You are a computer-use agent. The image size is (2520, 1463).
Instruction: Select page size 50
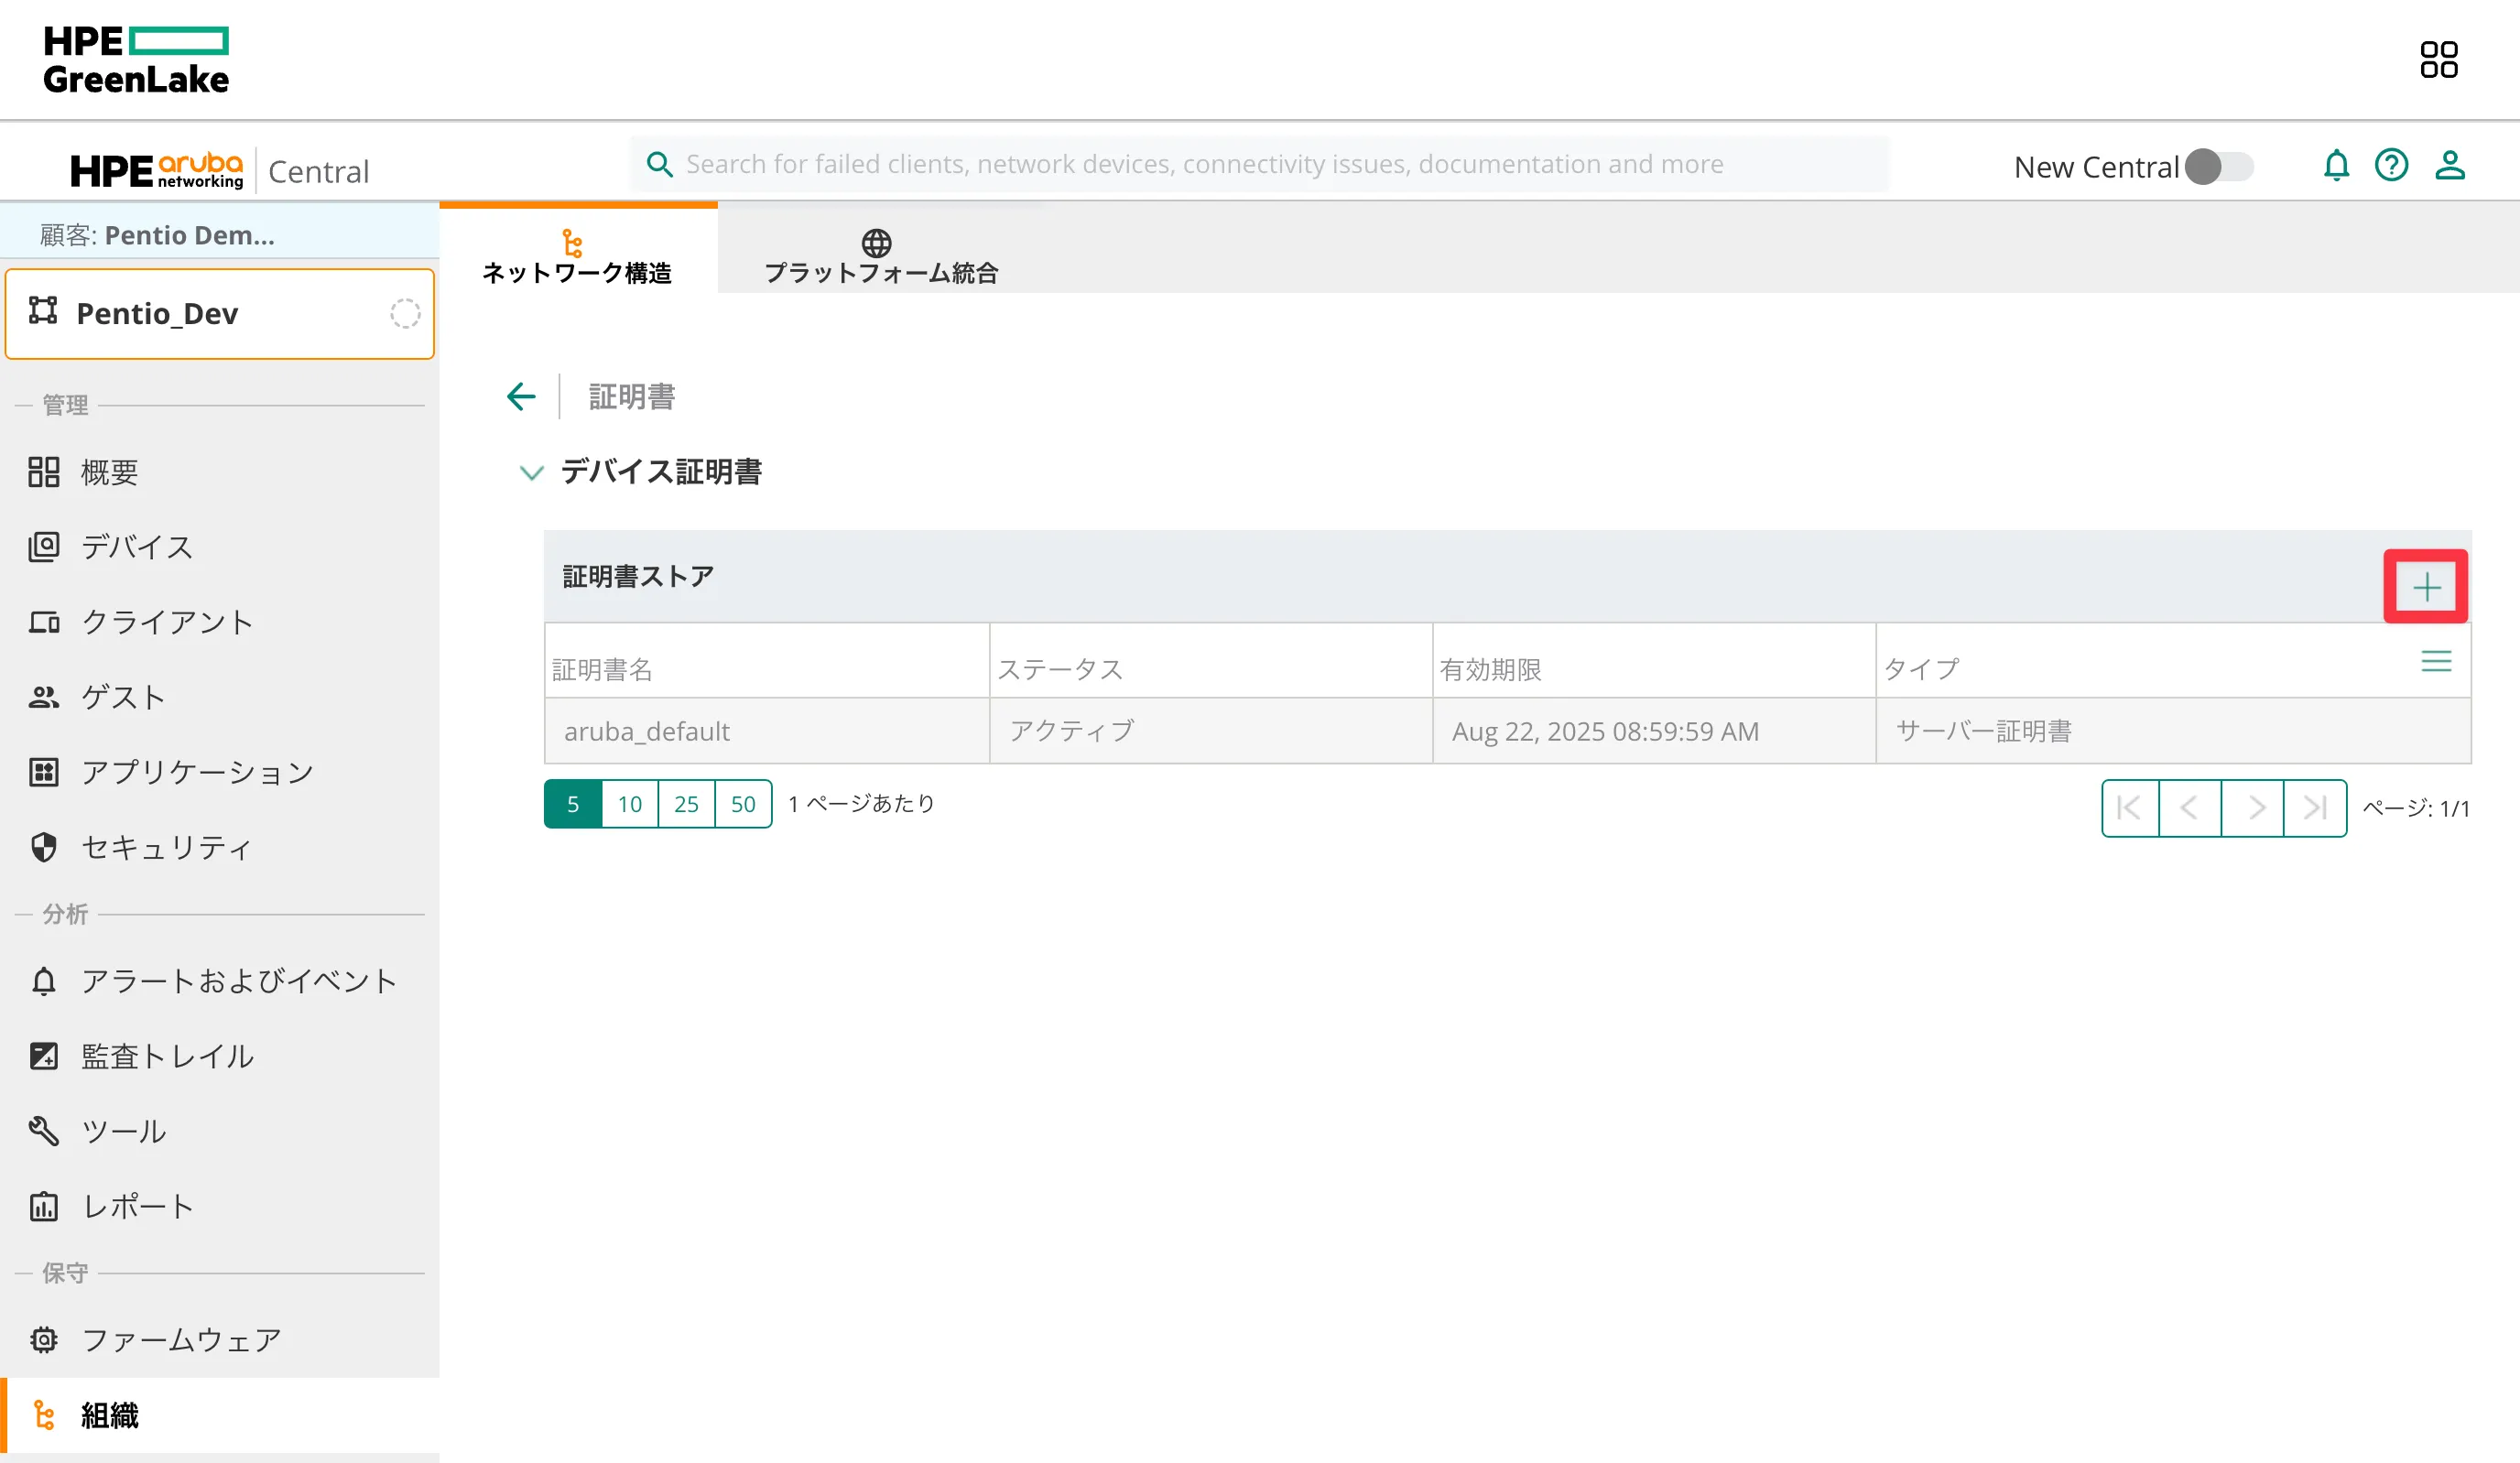point(743,803)
